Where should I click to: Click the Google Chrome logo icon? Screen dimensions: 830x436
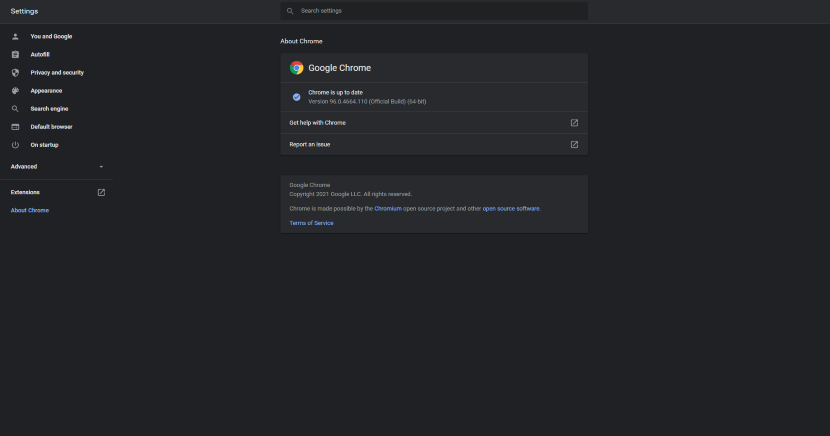pyautogui.click(x=296, y=68)
